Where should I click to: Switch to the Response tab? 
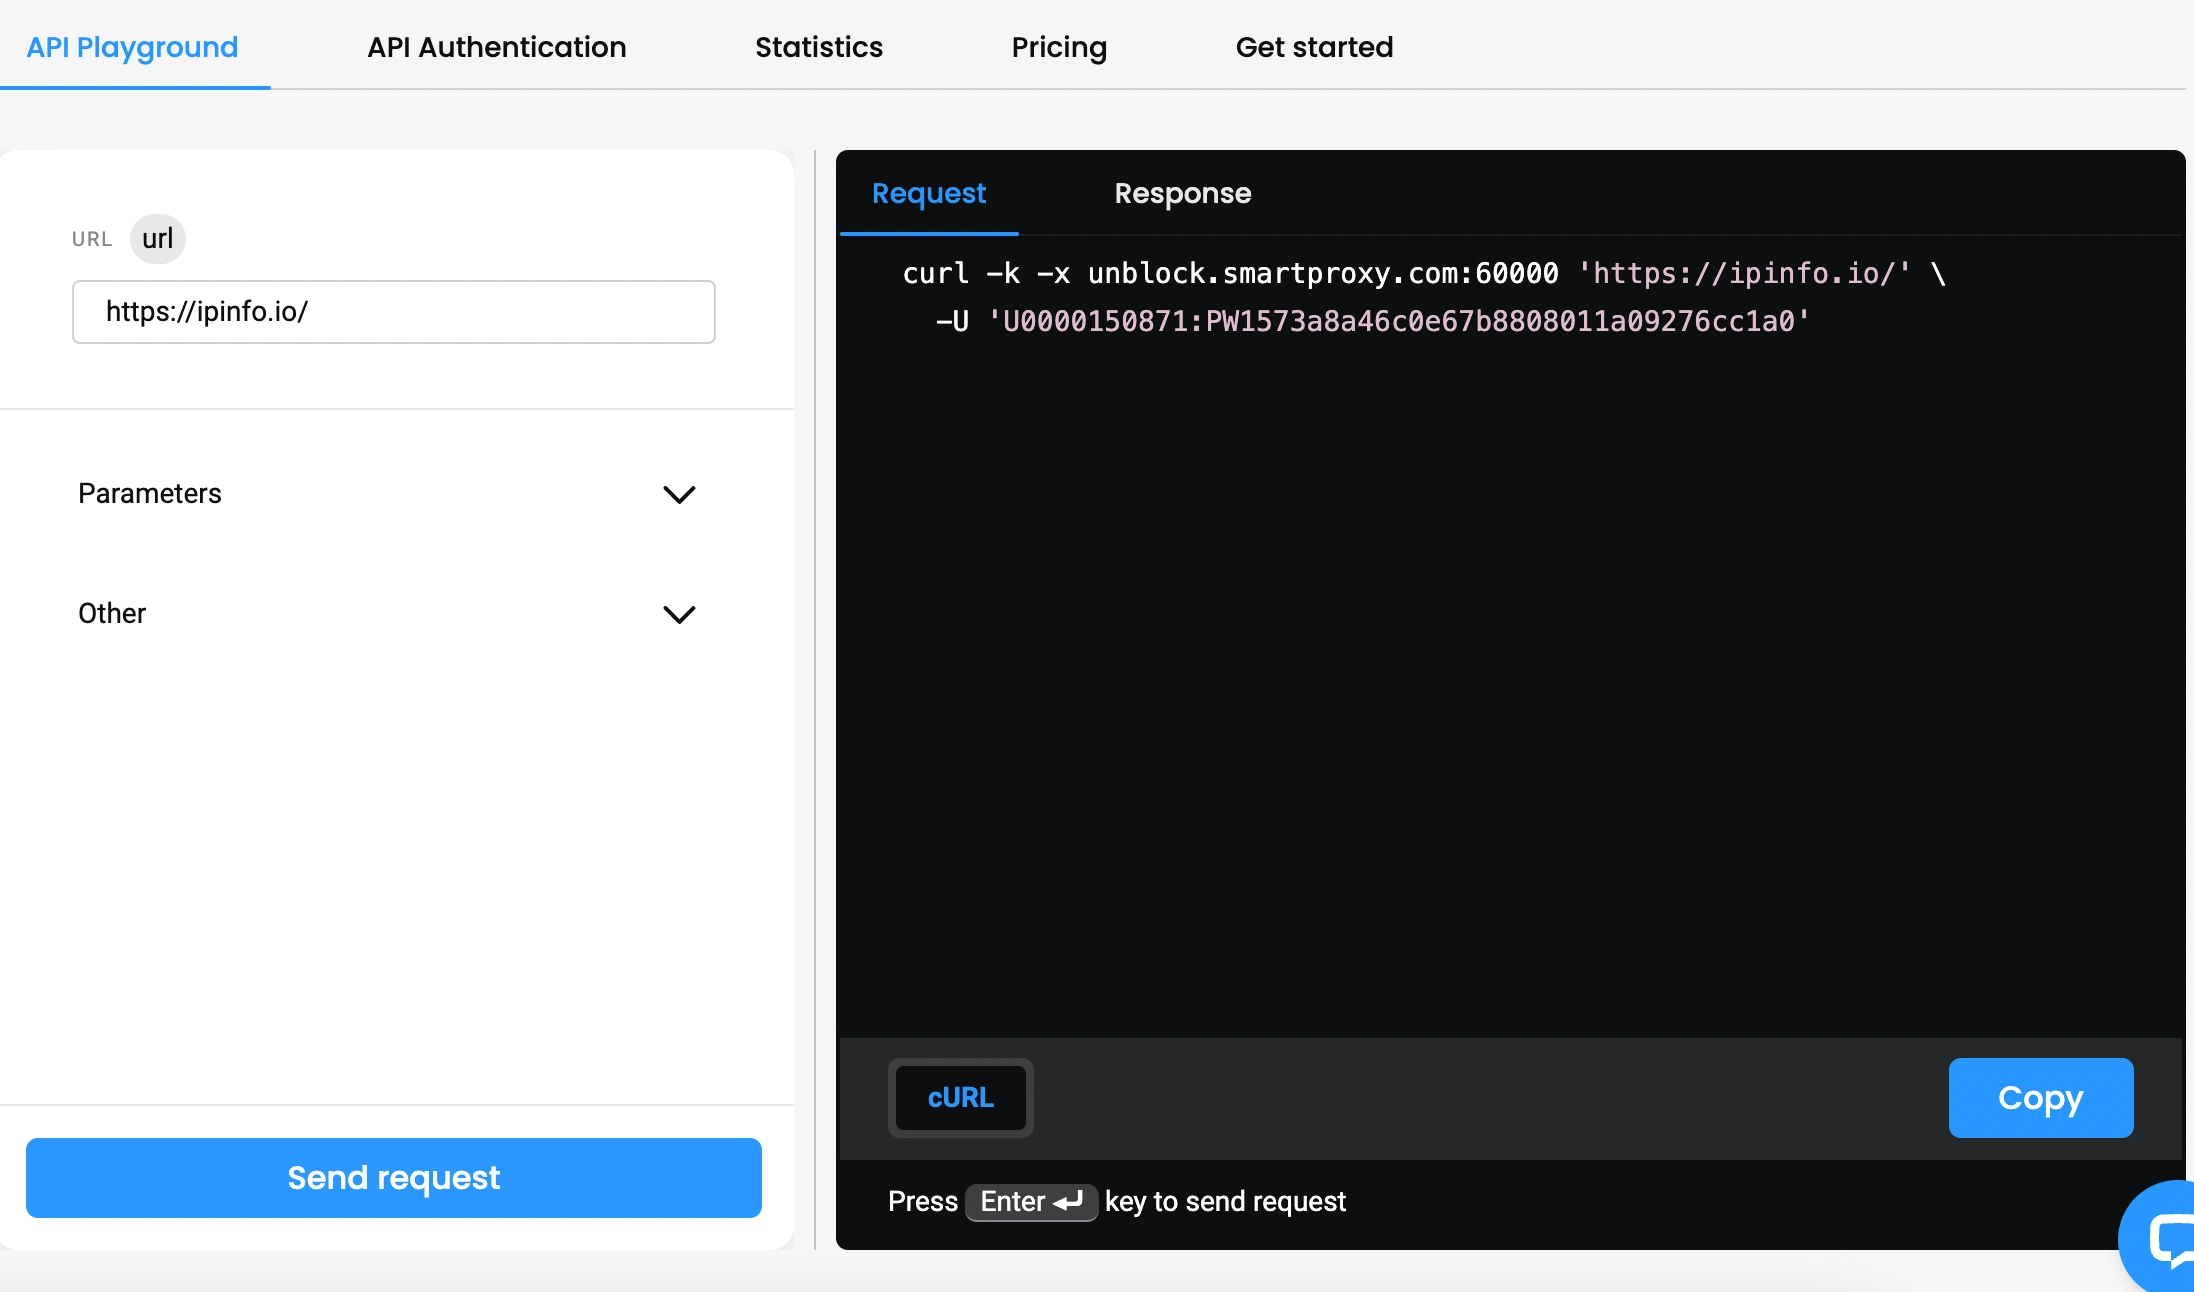(x=1183, y=194)
